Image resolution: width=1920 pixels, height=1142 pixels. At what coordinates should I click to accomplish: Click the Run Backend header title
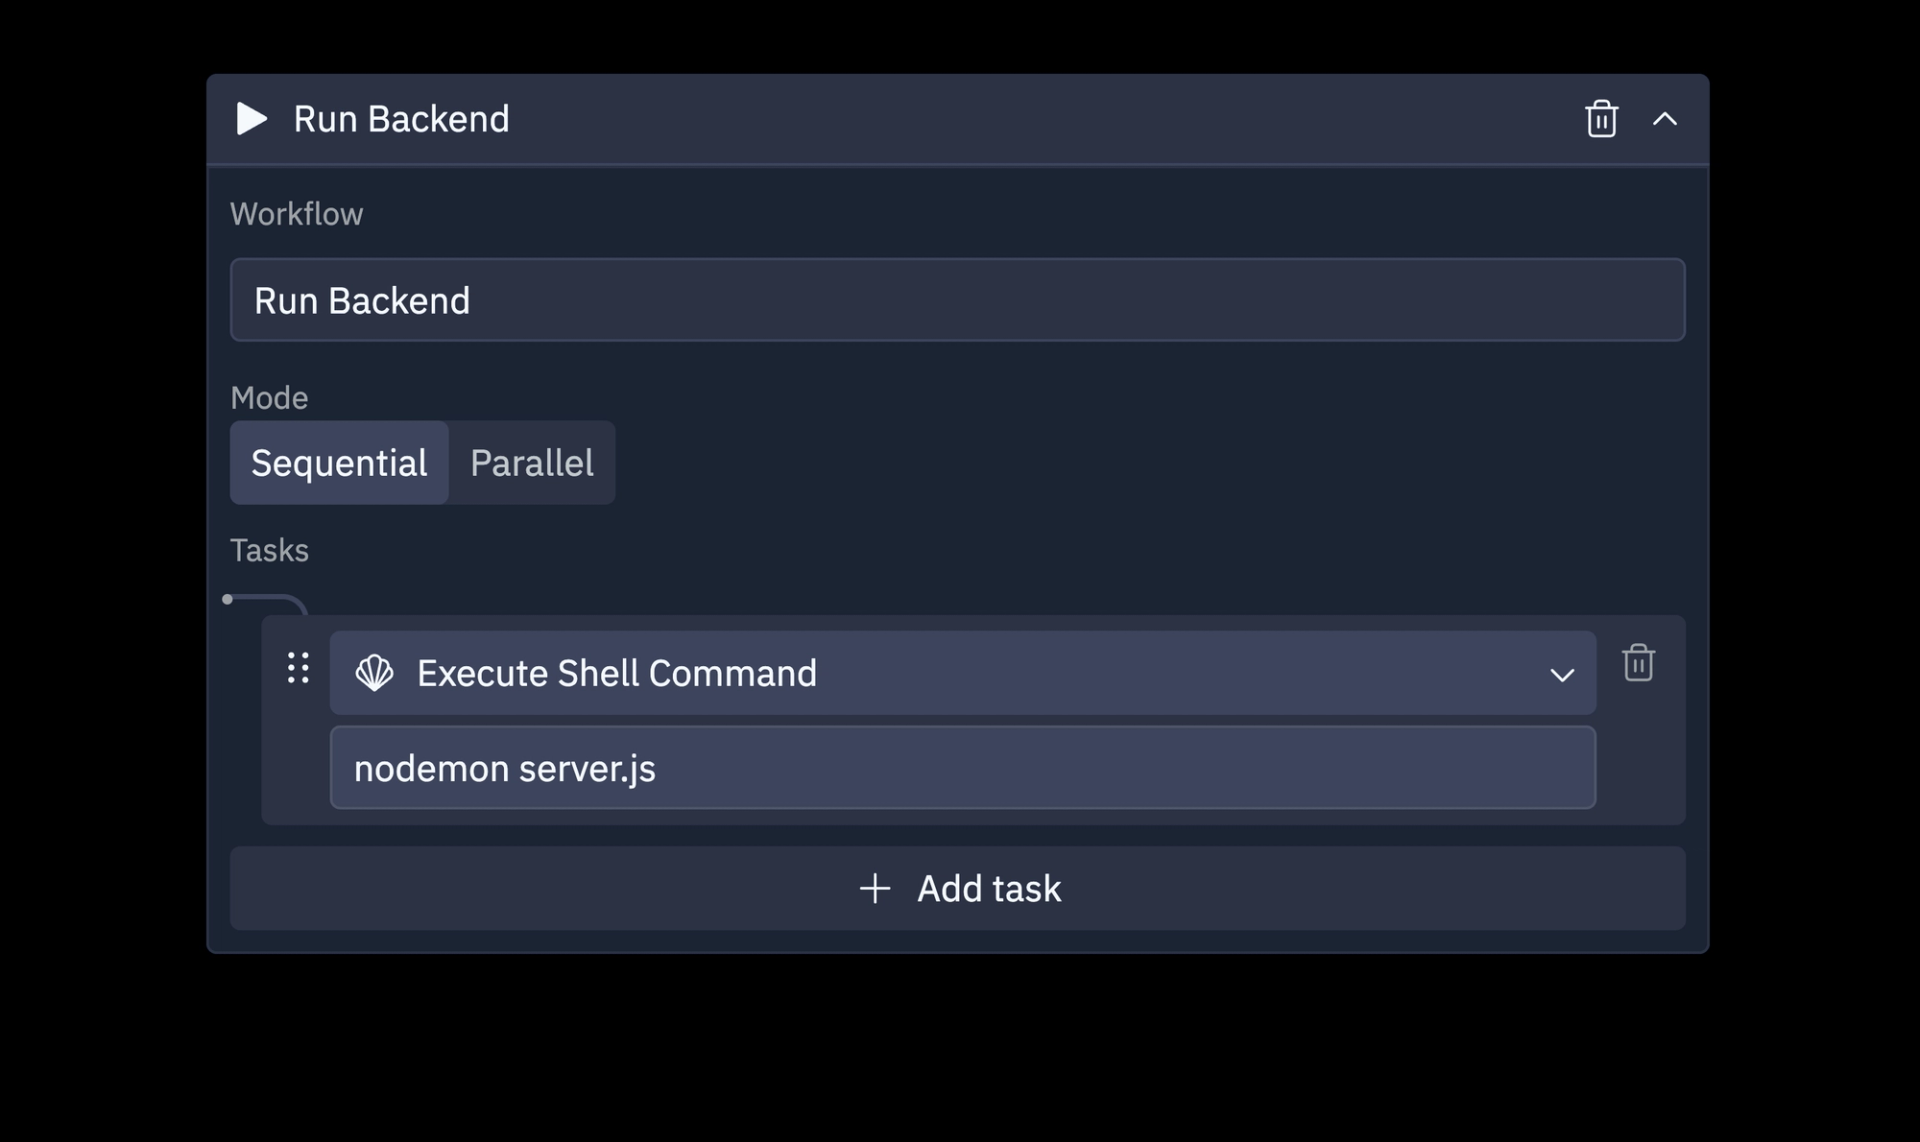point(401,119)
